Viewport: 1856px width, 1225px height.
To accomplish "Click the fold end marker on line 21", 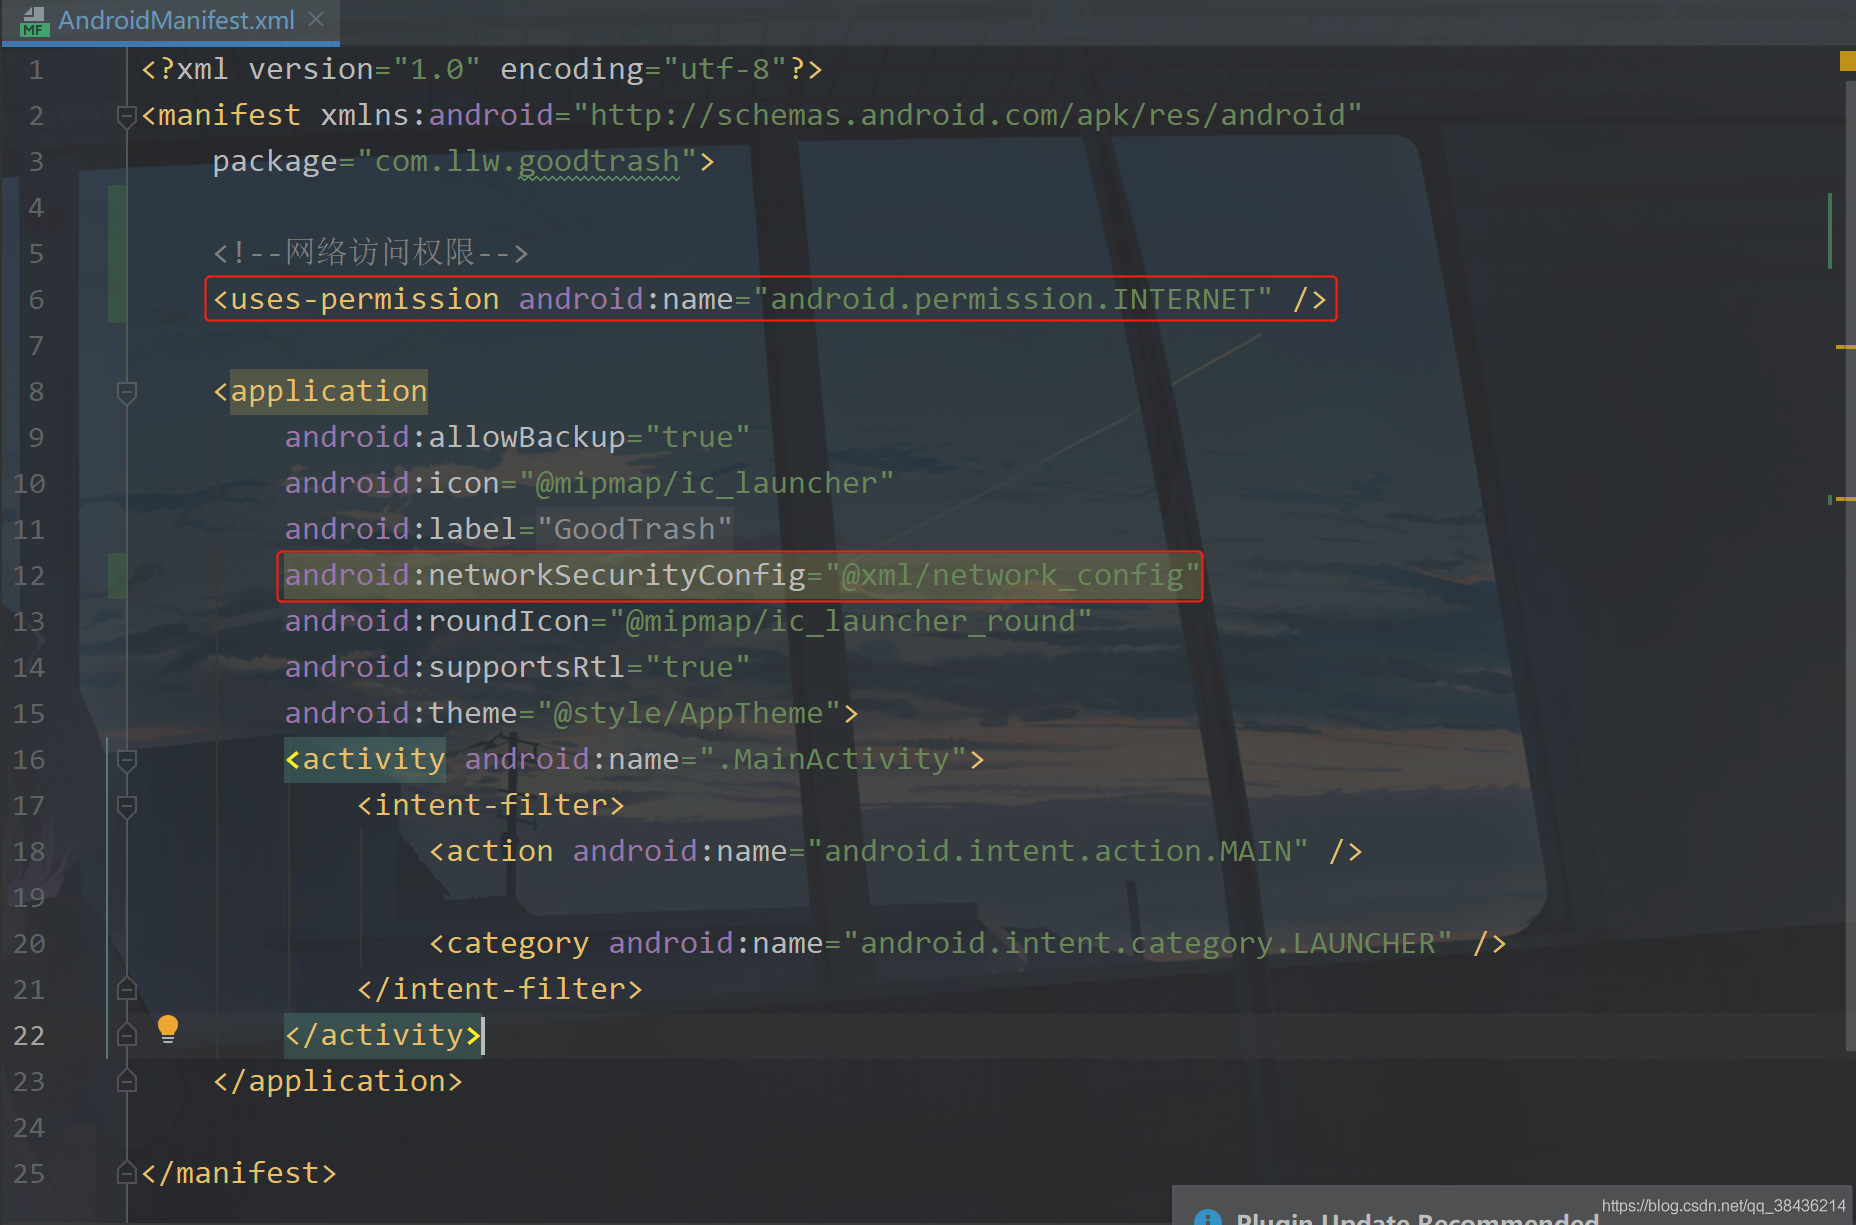I will coord(127,989).
